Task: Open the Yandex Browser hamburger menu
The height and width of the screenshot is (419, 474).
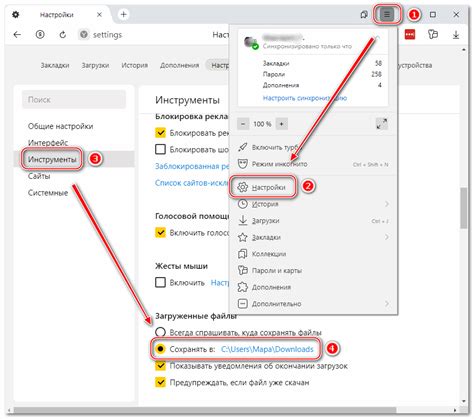Action: pos(386,14)
